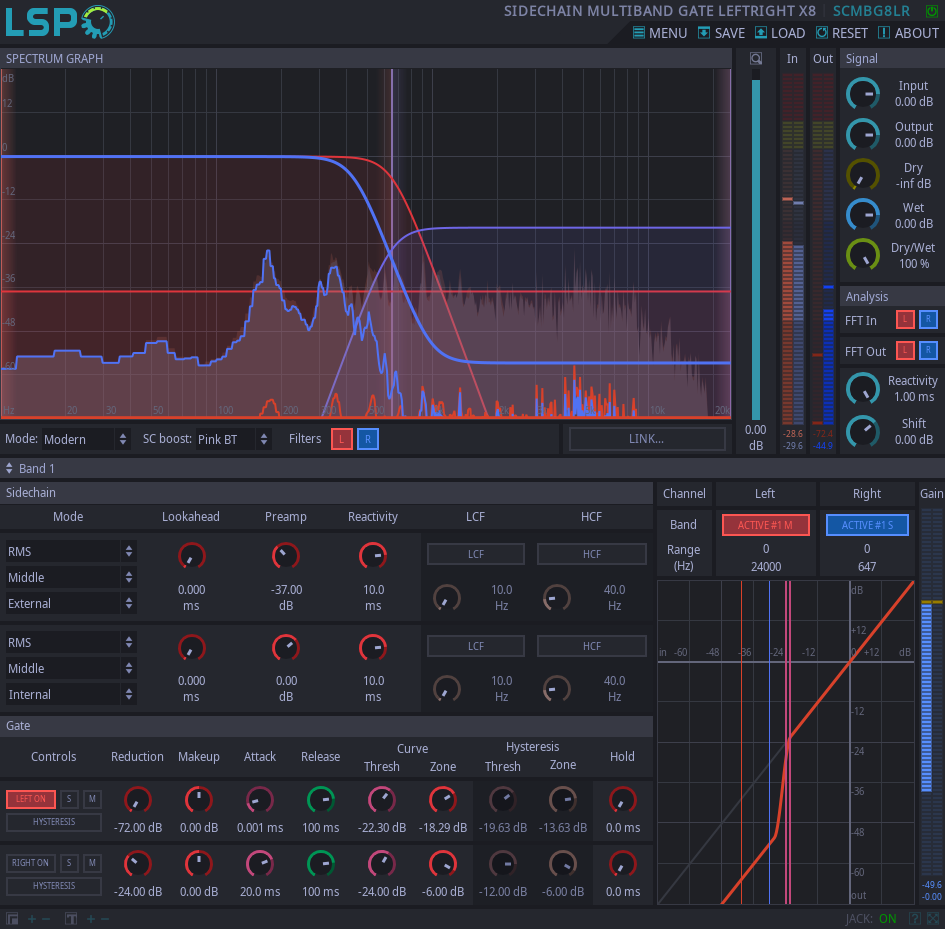Enable the first row HCF button

(x=591, y=554)
